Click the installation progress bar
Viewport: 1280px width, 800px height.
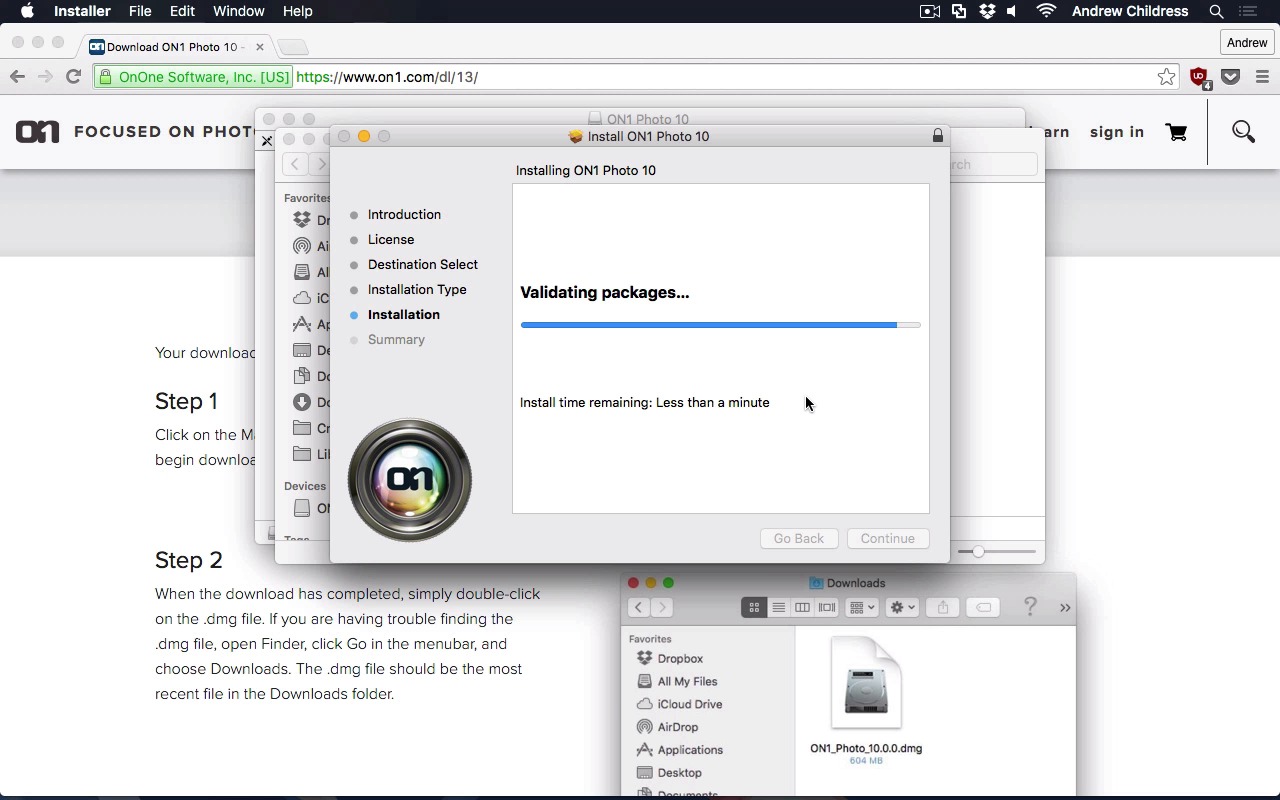pos(720,325)
